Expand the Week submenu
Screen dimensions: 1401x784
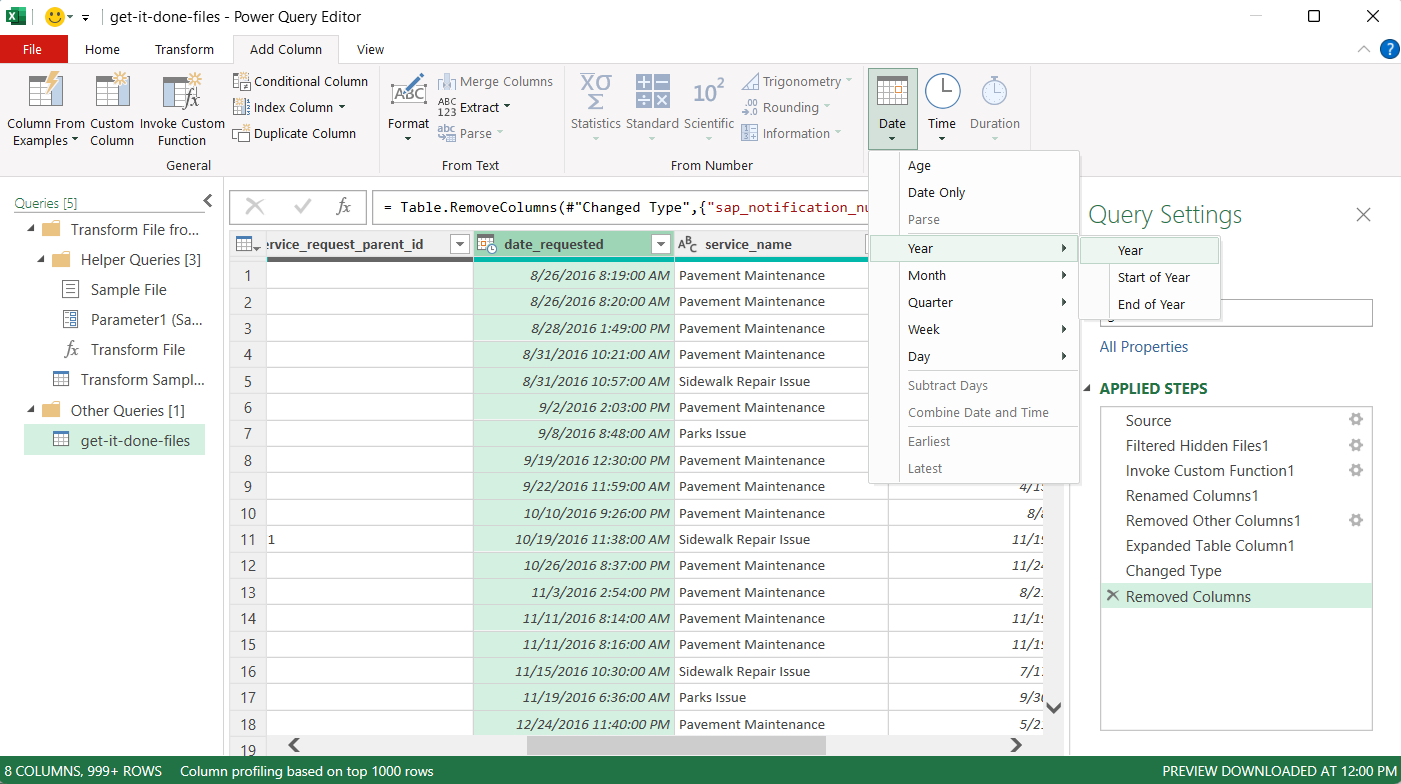(975, 329)
